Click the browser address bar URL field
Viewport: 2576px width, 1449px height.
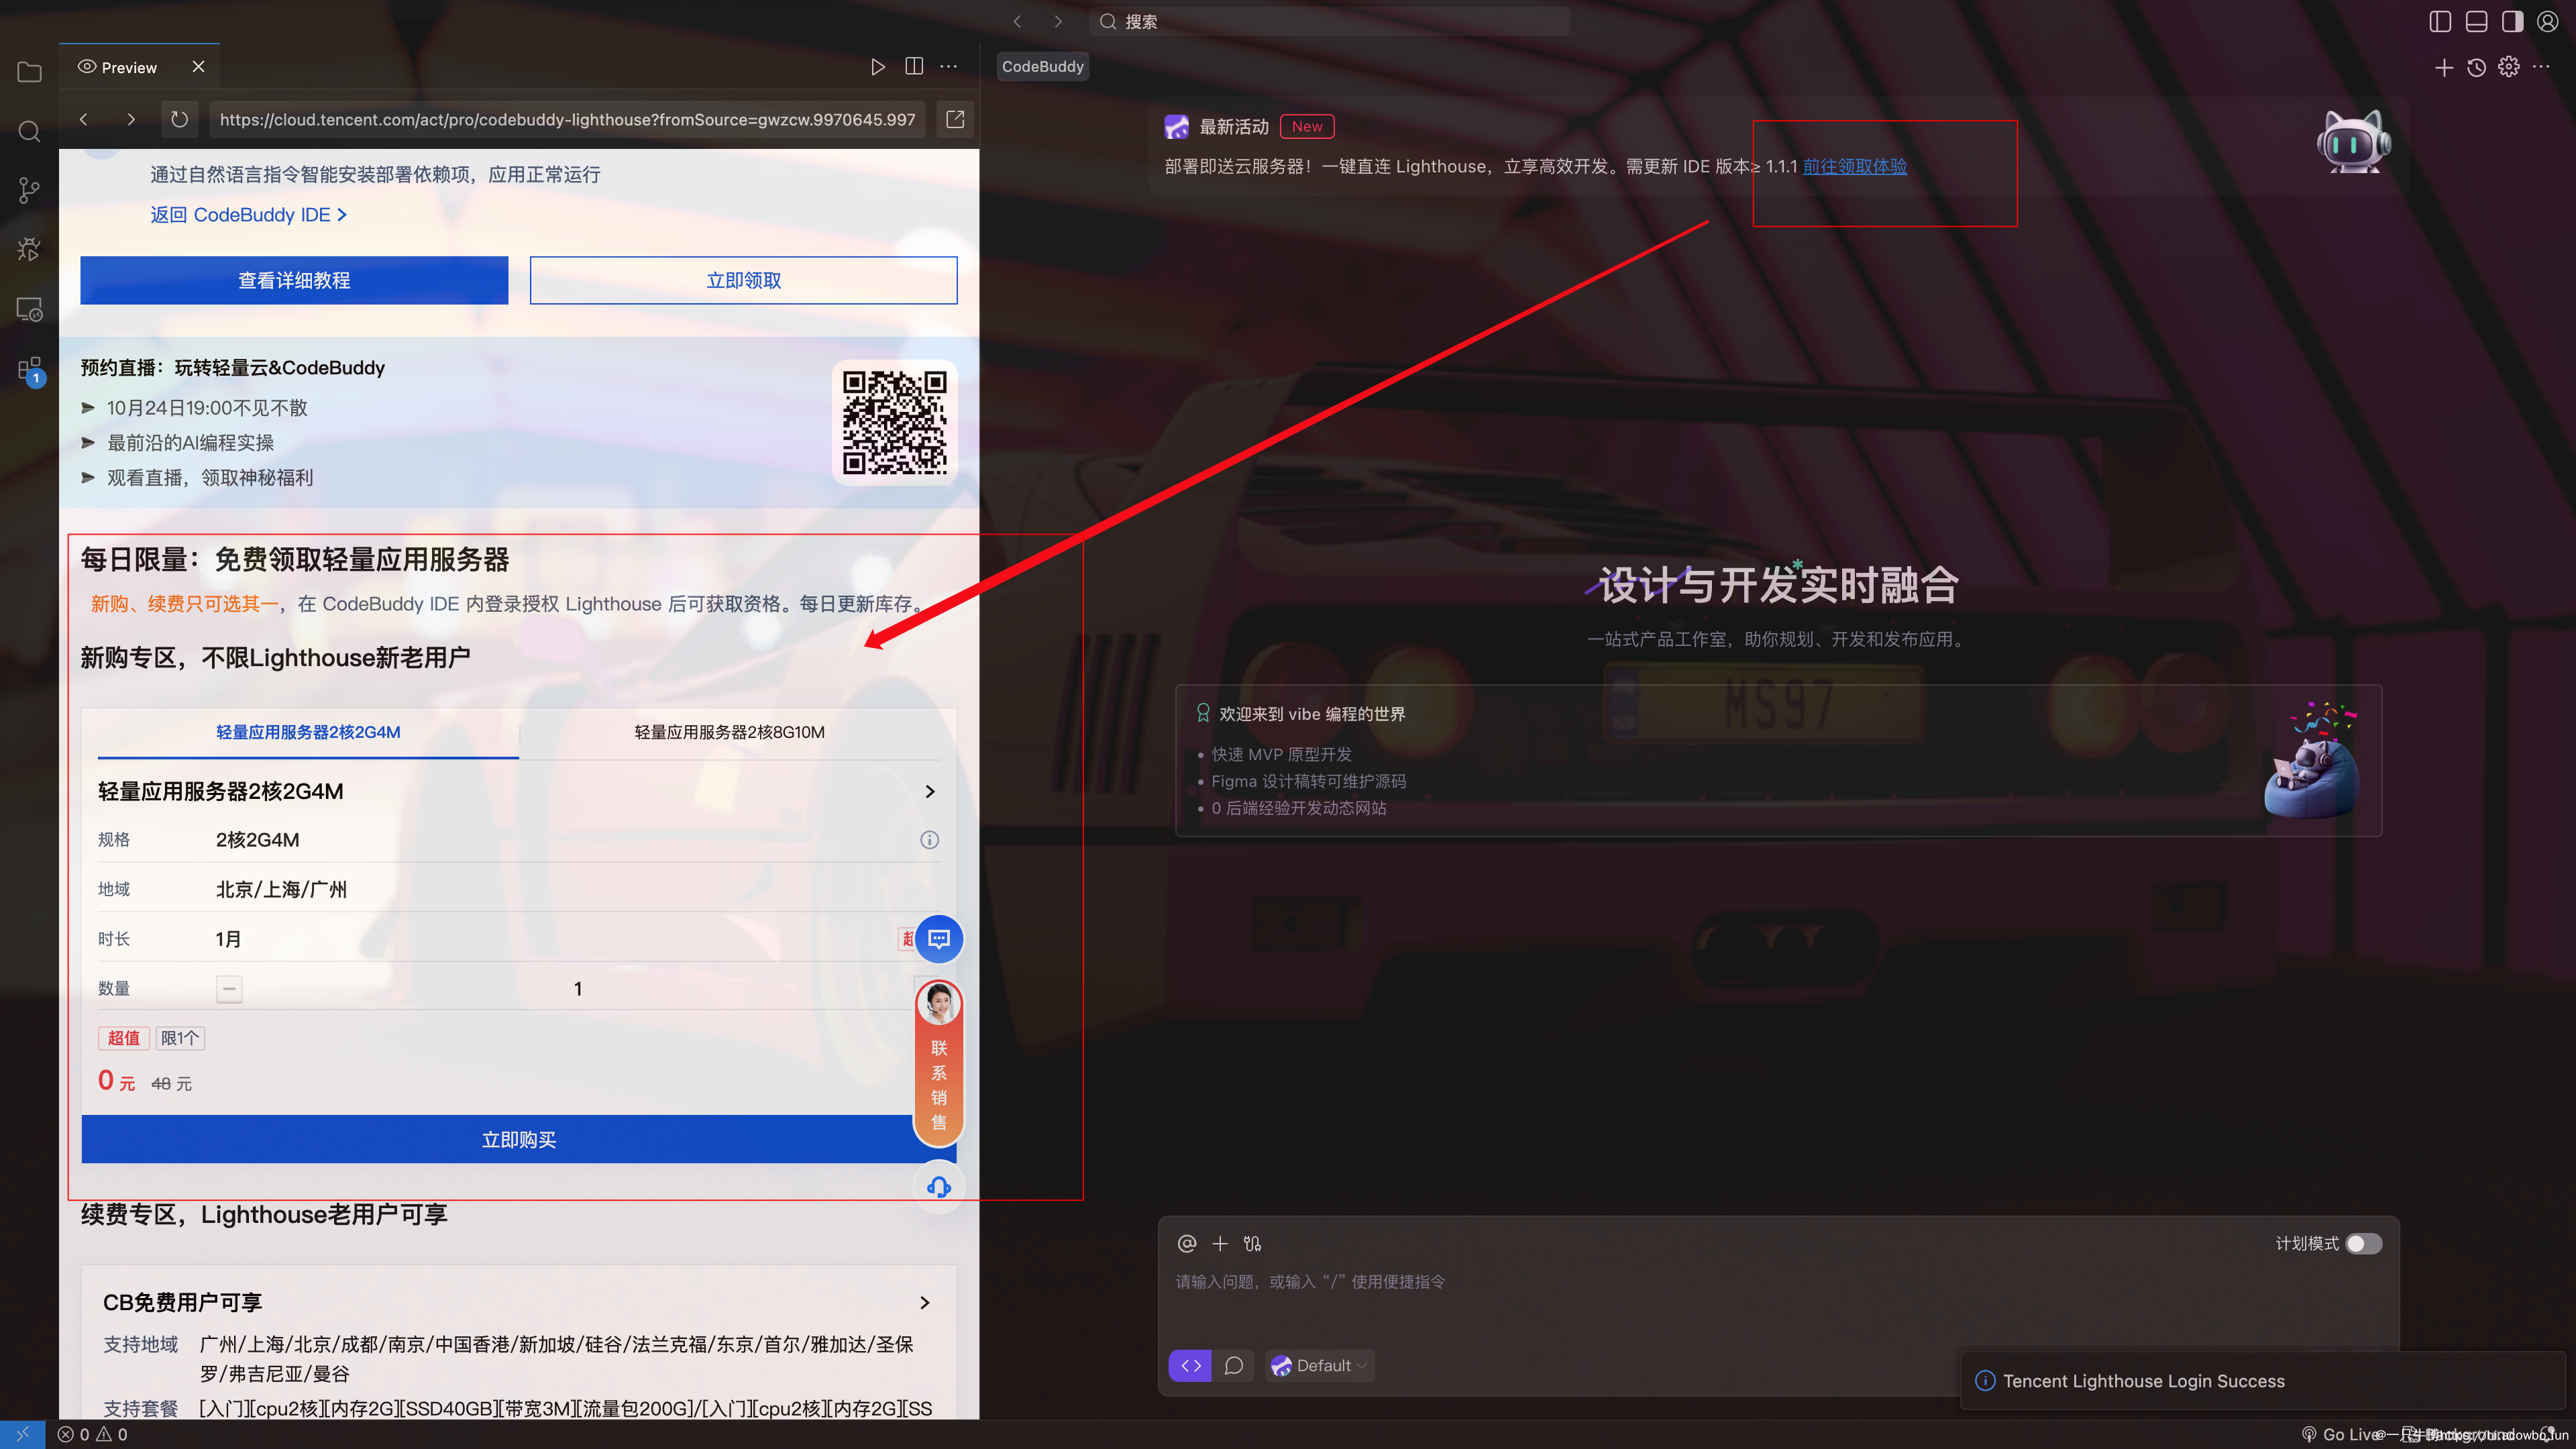coord(567,119)
